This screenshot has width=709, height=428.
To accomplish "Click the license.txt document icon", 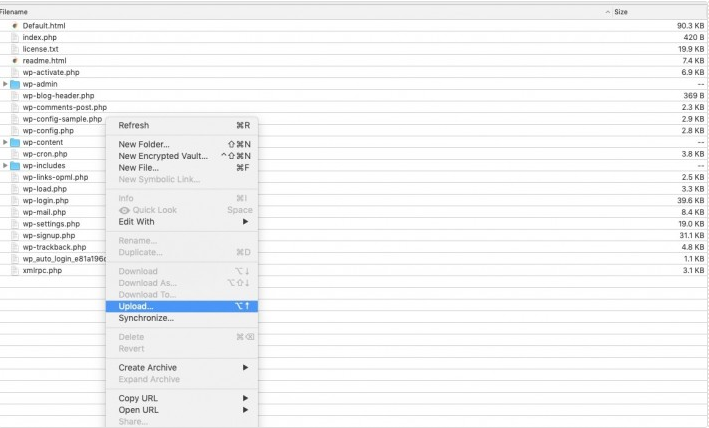I will pyautogui.click(x=15, y=49).
